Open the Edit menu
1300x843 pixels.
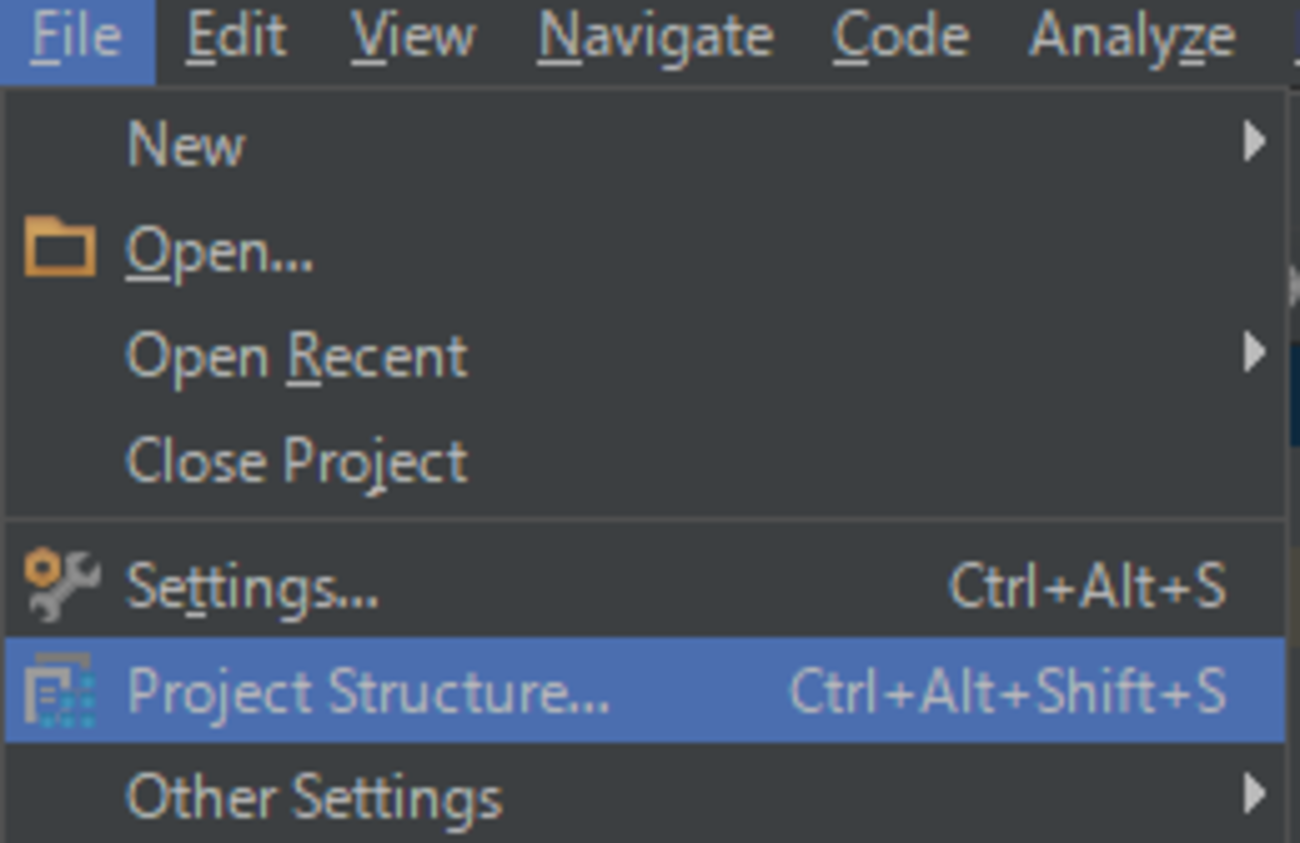(x=237, y=37)
